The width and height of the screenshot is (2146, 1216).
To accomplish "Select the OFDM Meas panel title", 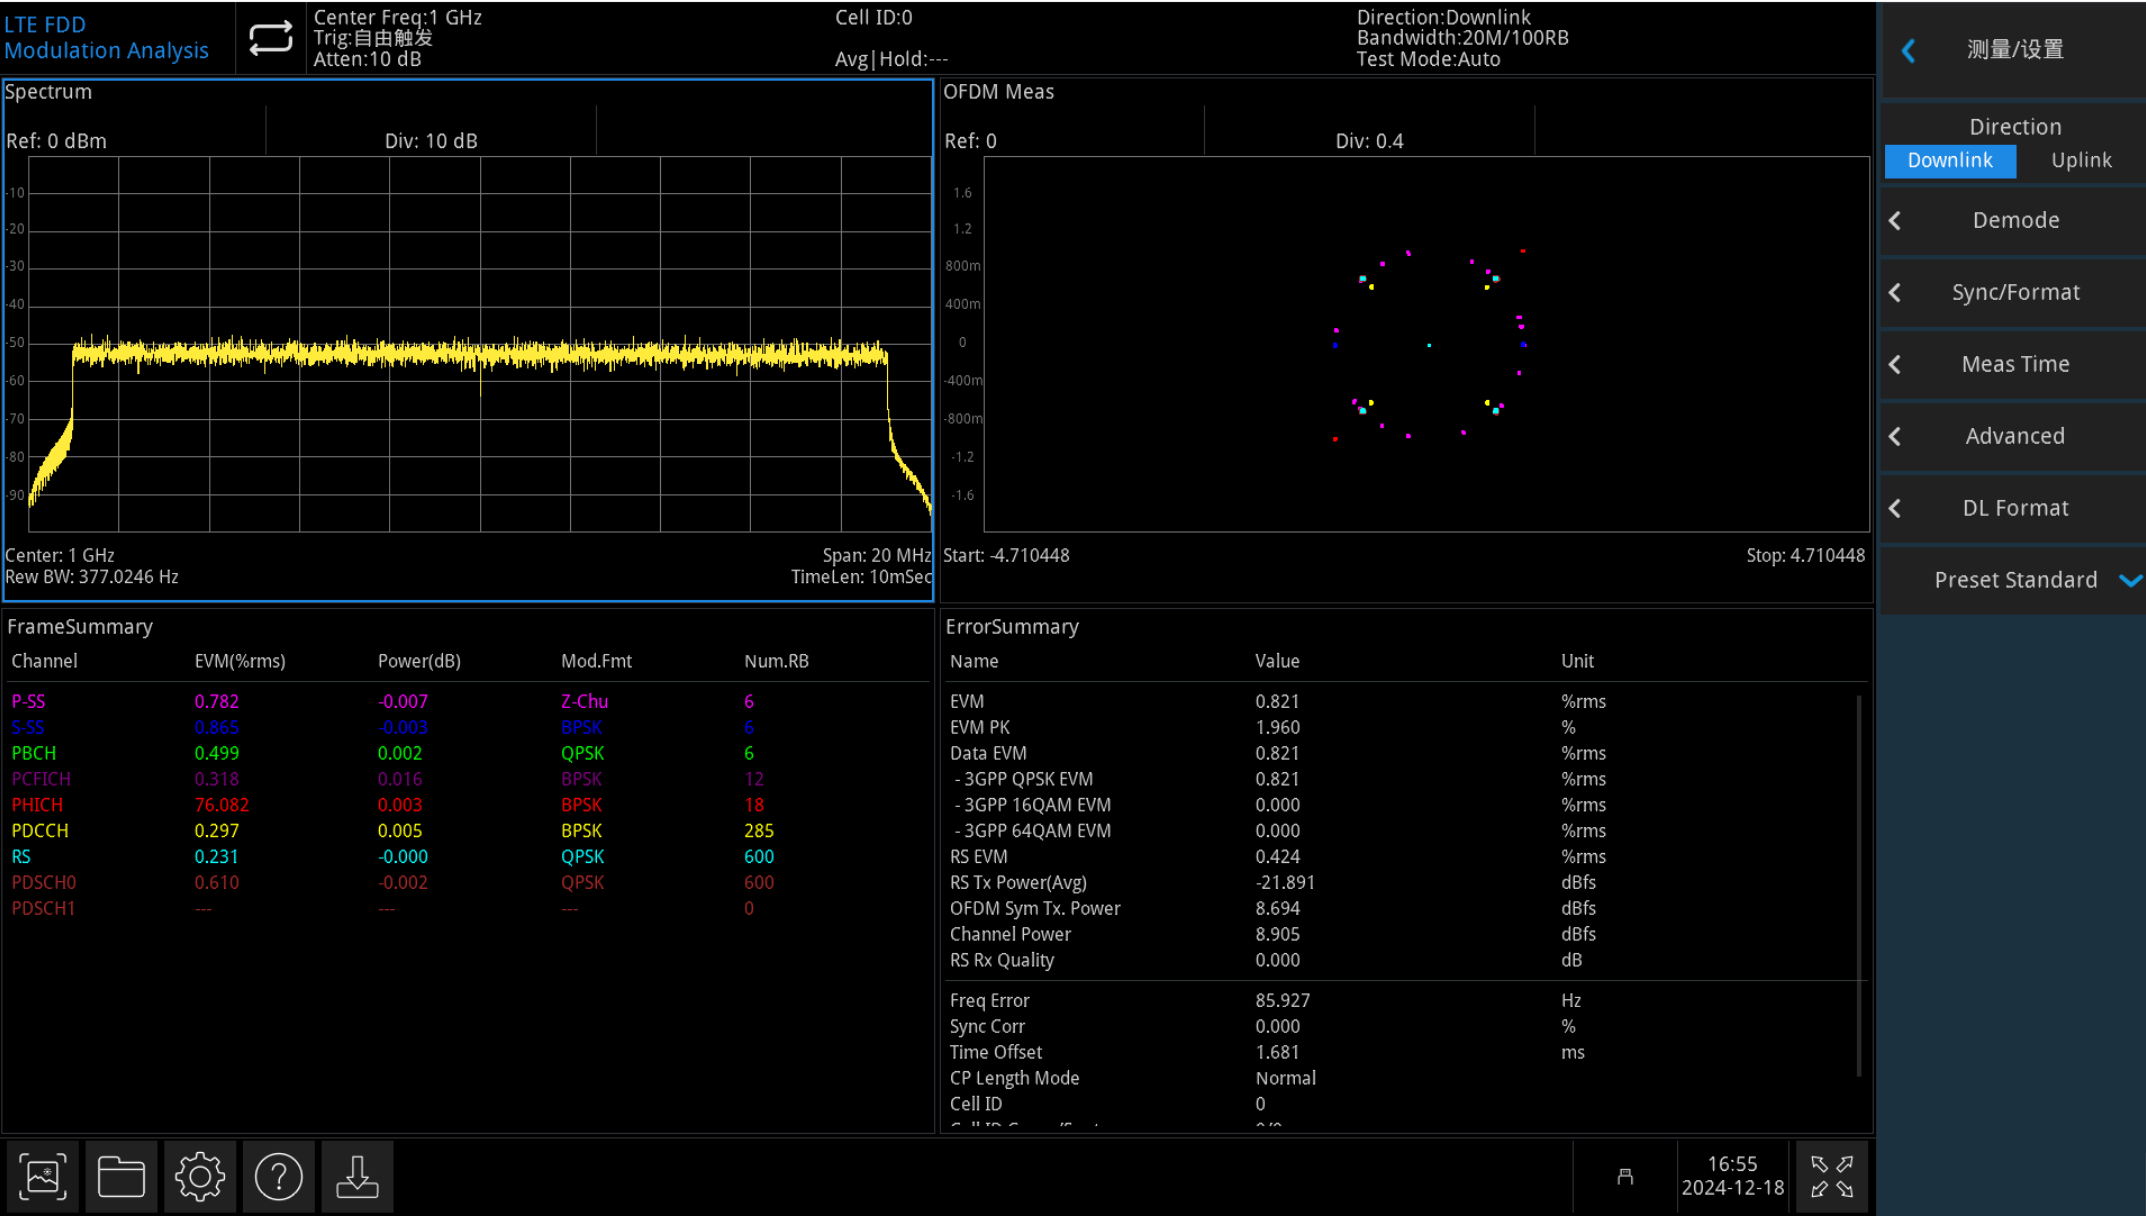I will point(998,92).
